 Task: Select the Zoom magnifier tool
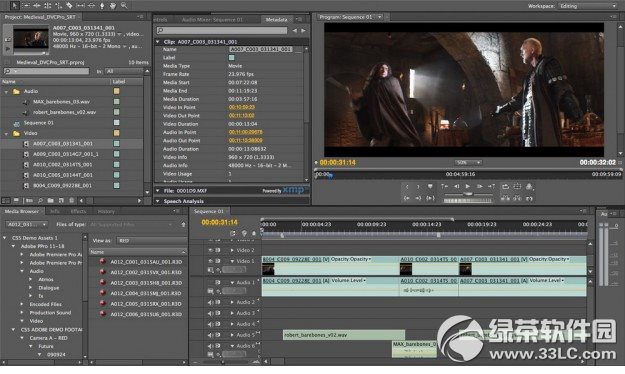(124, 6)
